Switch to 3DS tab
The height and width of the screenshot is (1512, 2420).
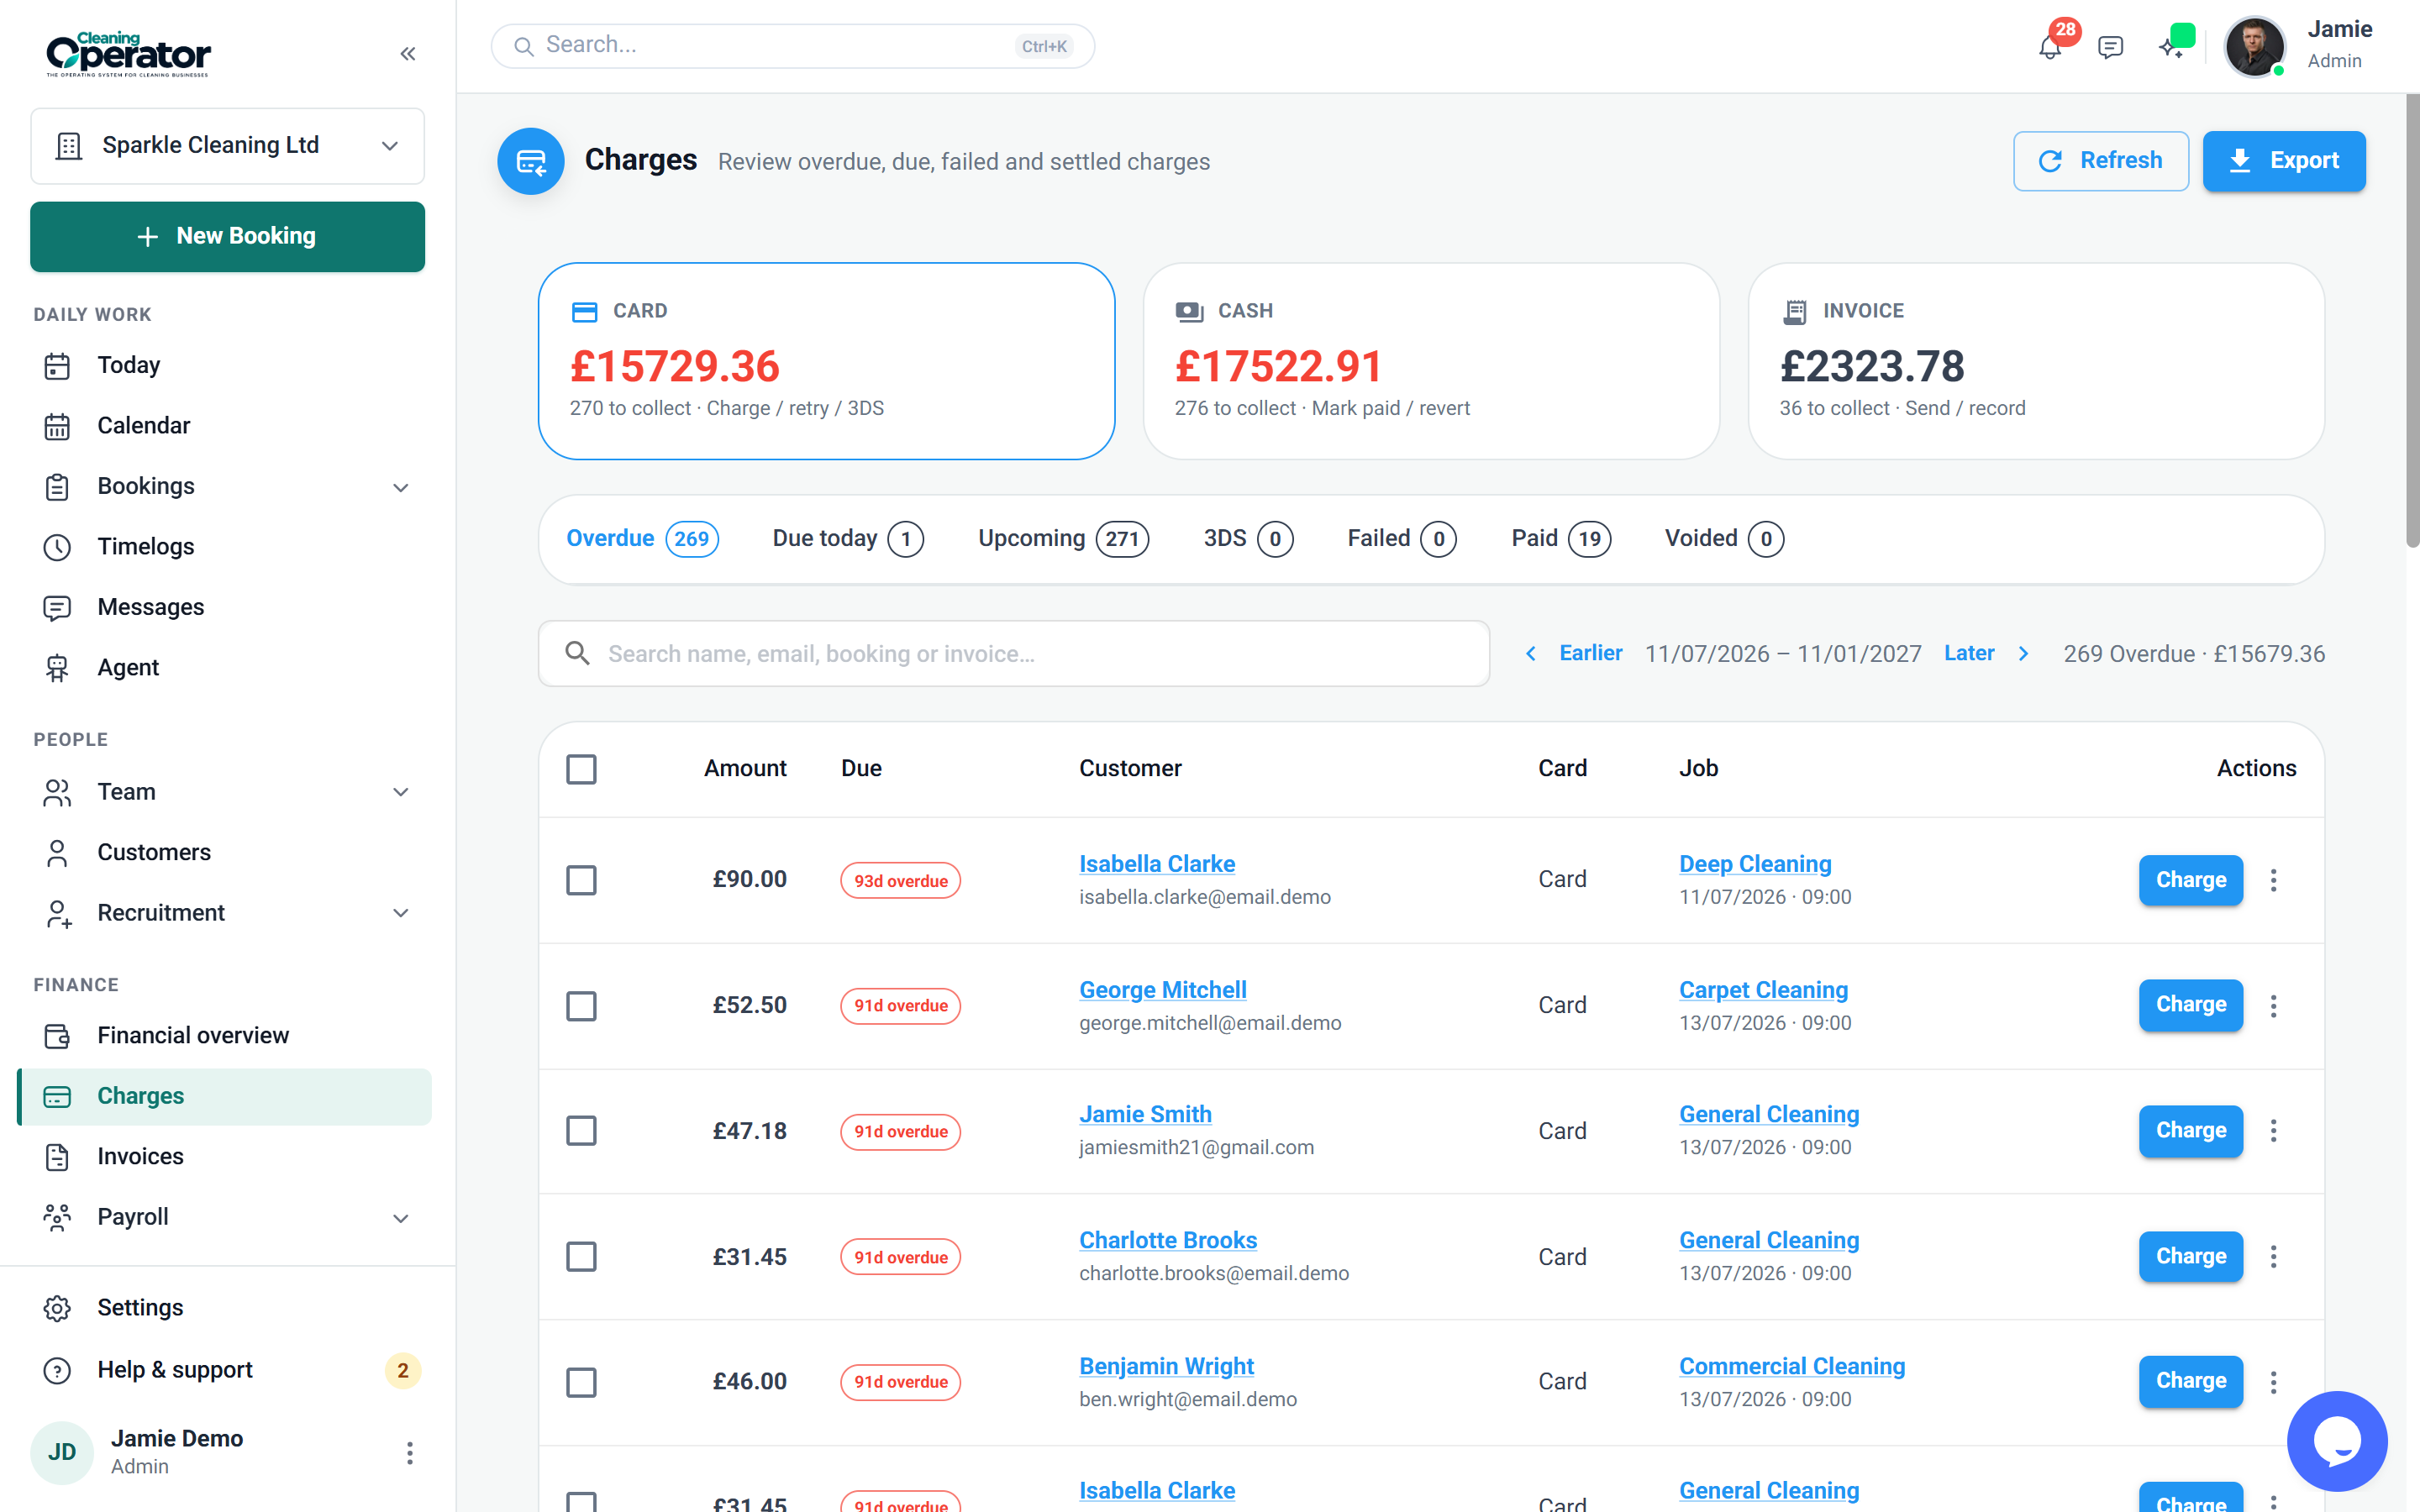click(x=1247, y=539)
